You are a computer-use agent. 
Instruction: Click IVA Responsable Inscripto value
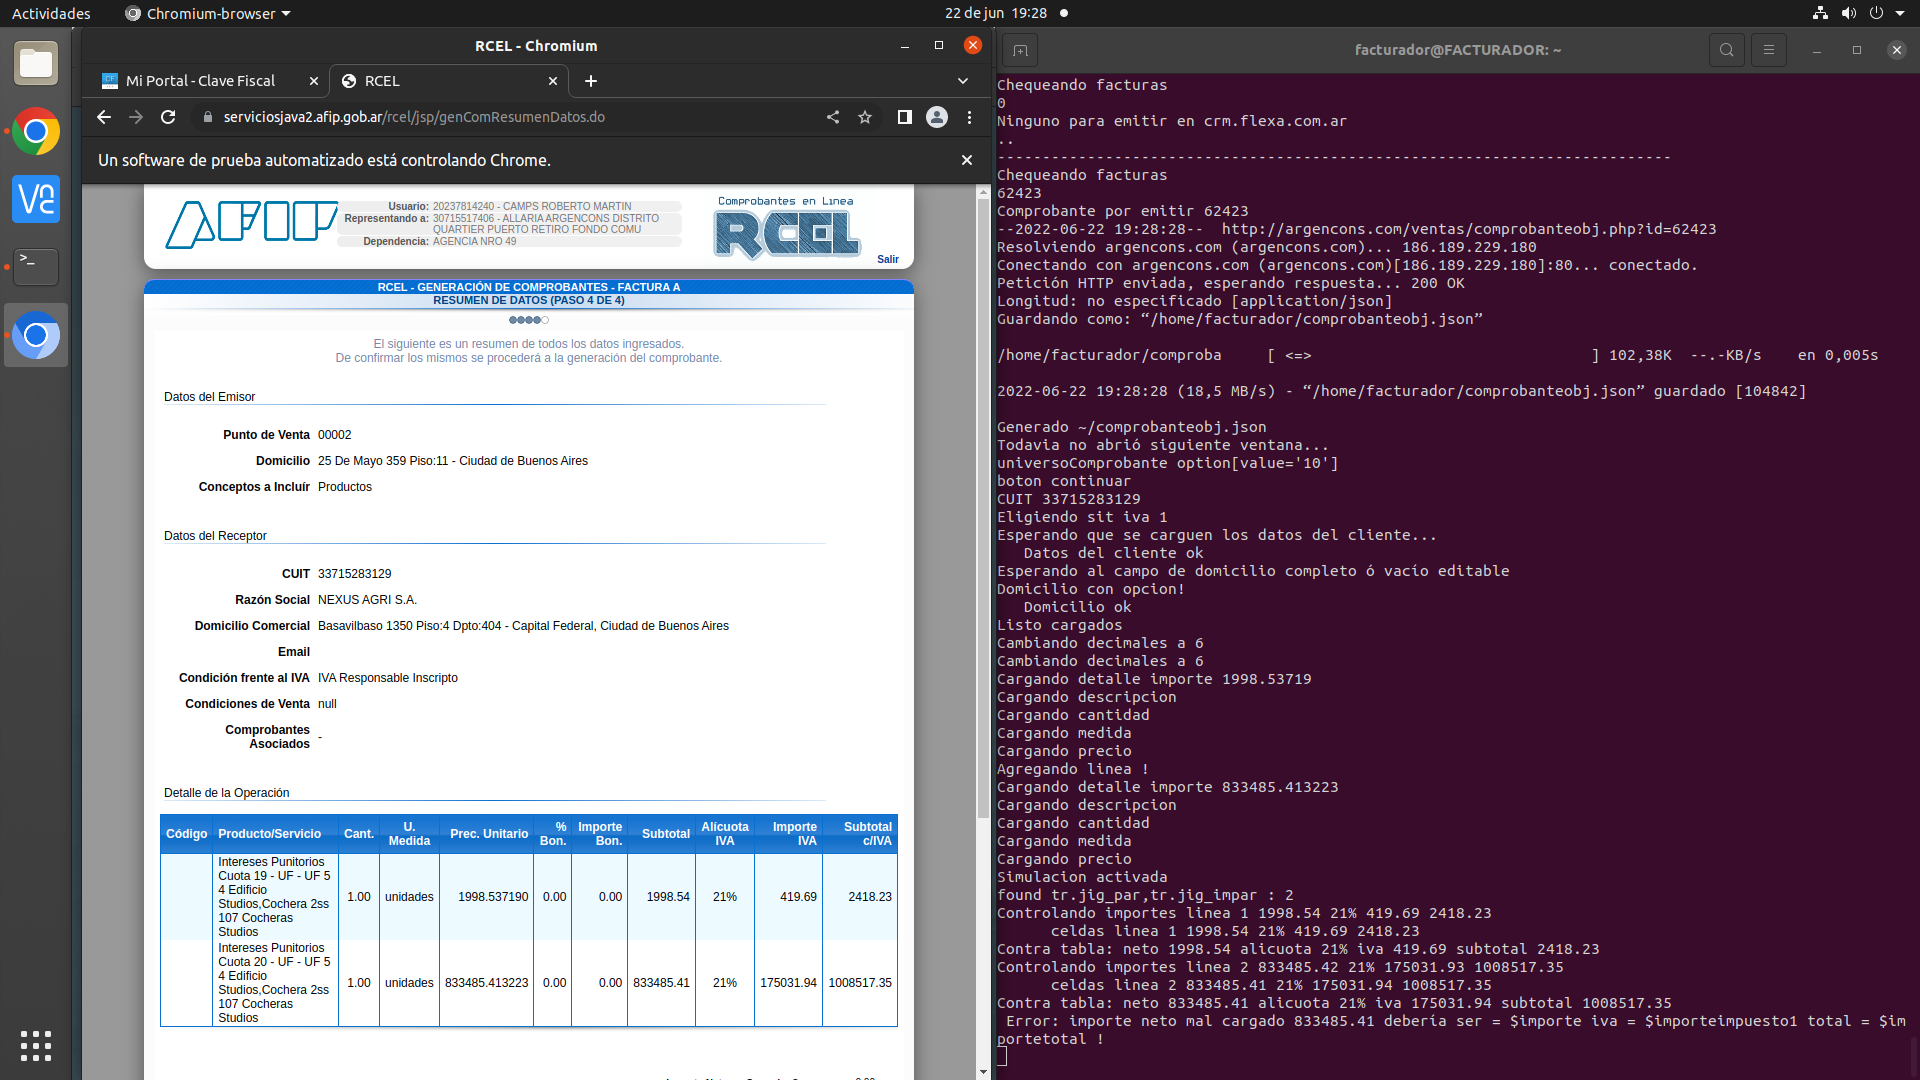pyautogui.click(x=388, y=678)
